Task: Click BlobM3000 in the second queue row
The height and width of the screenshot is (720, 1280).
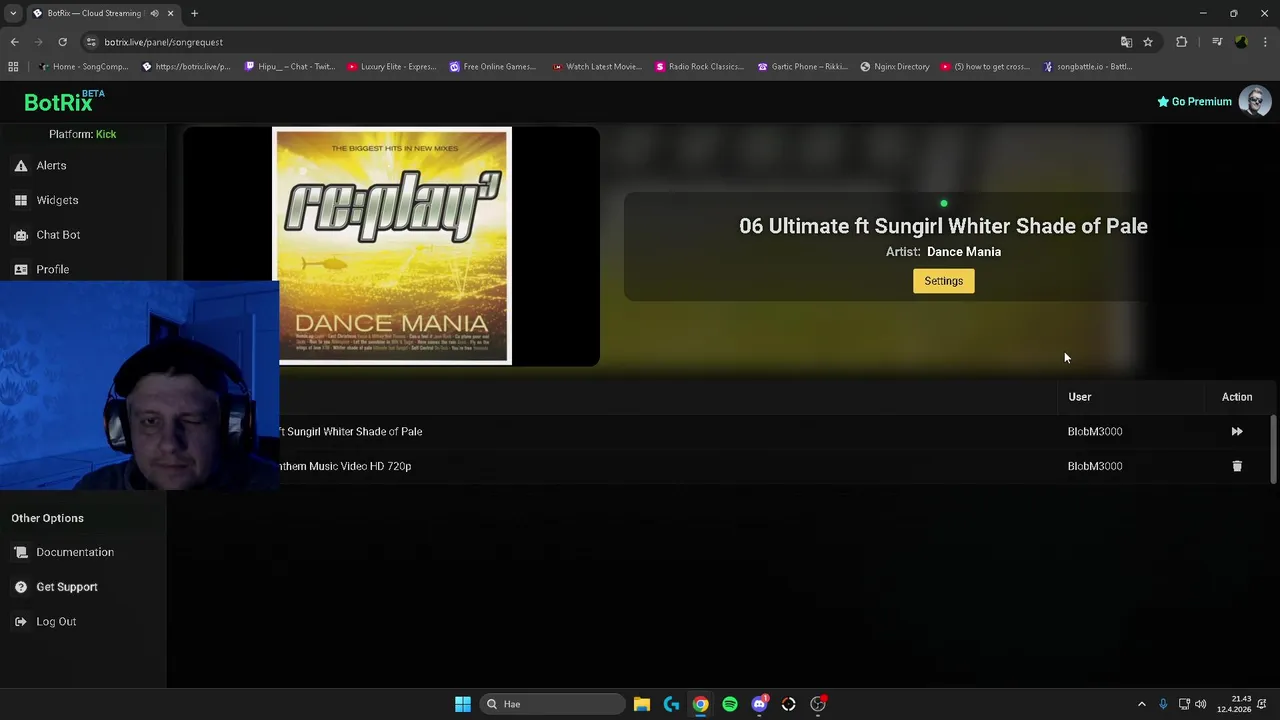Action: pos(1095,466)
